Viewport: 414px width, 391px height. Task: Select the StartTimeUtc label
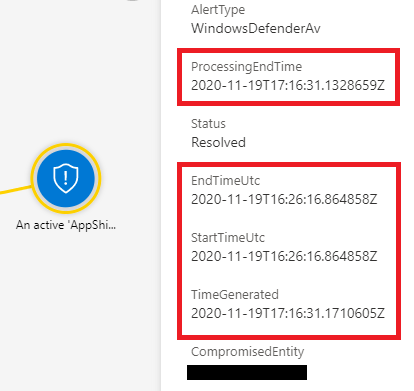pos(228,238)
